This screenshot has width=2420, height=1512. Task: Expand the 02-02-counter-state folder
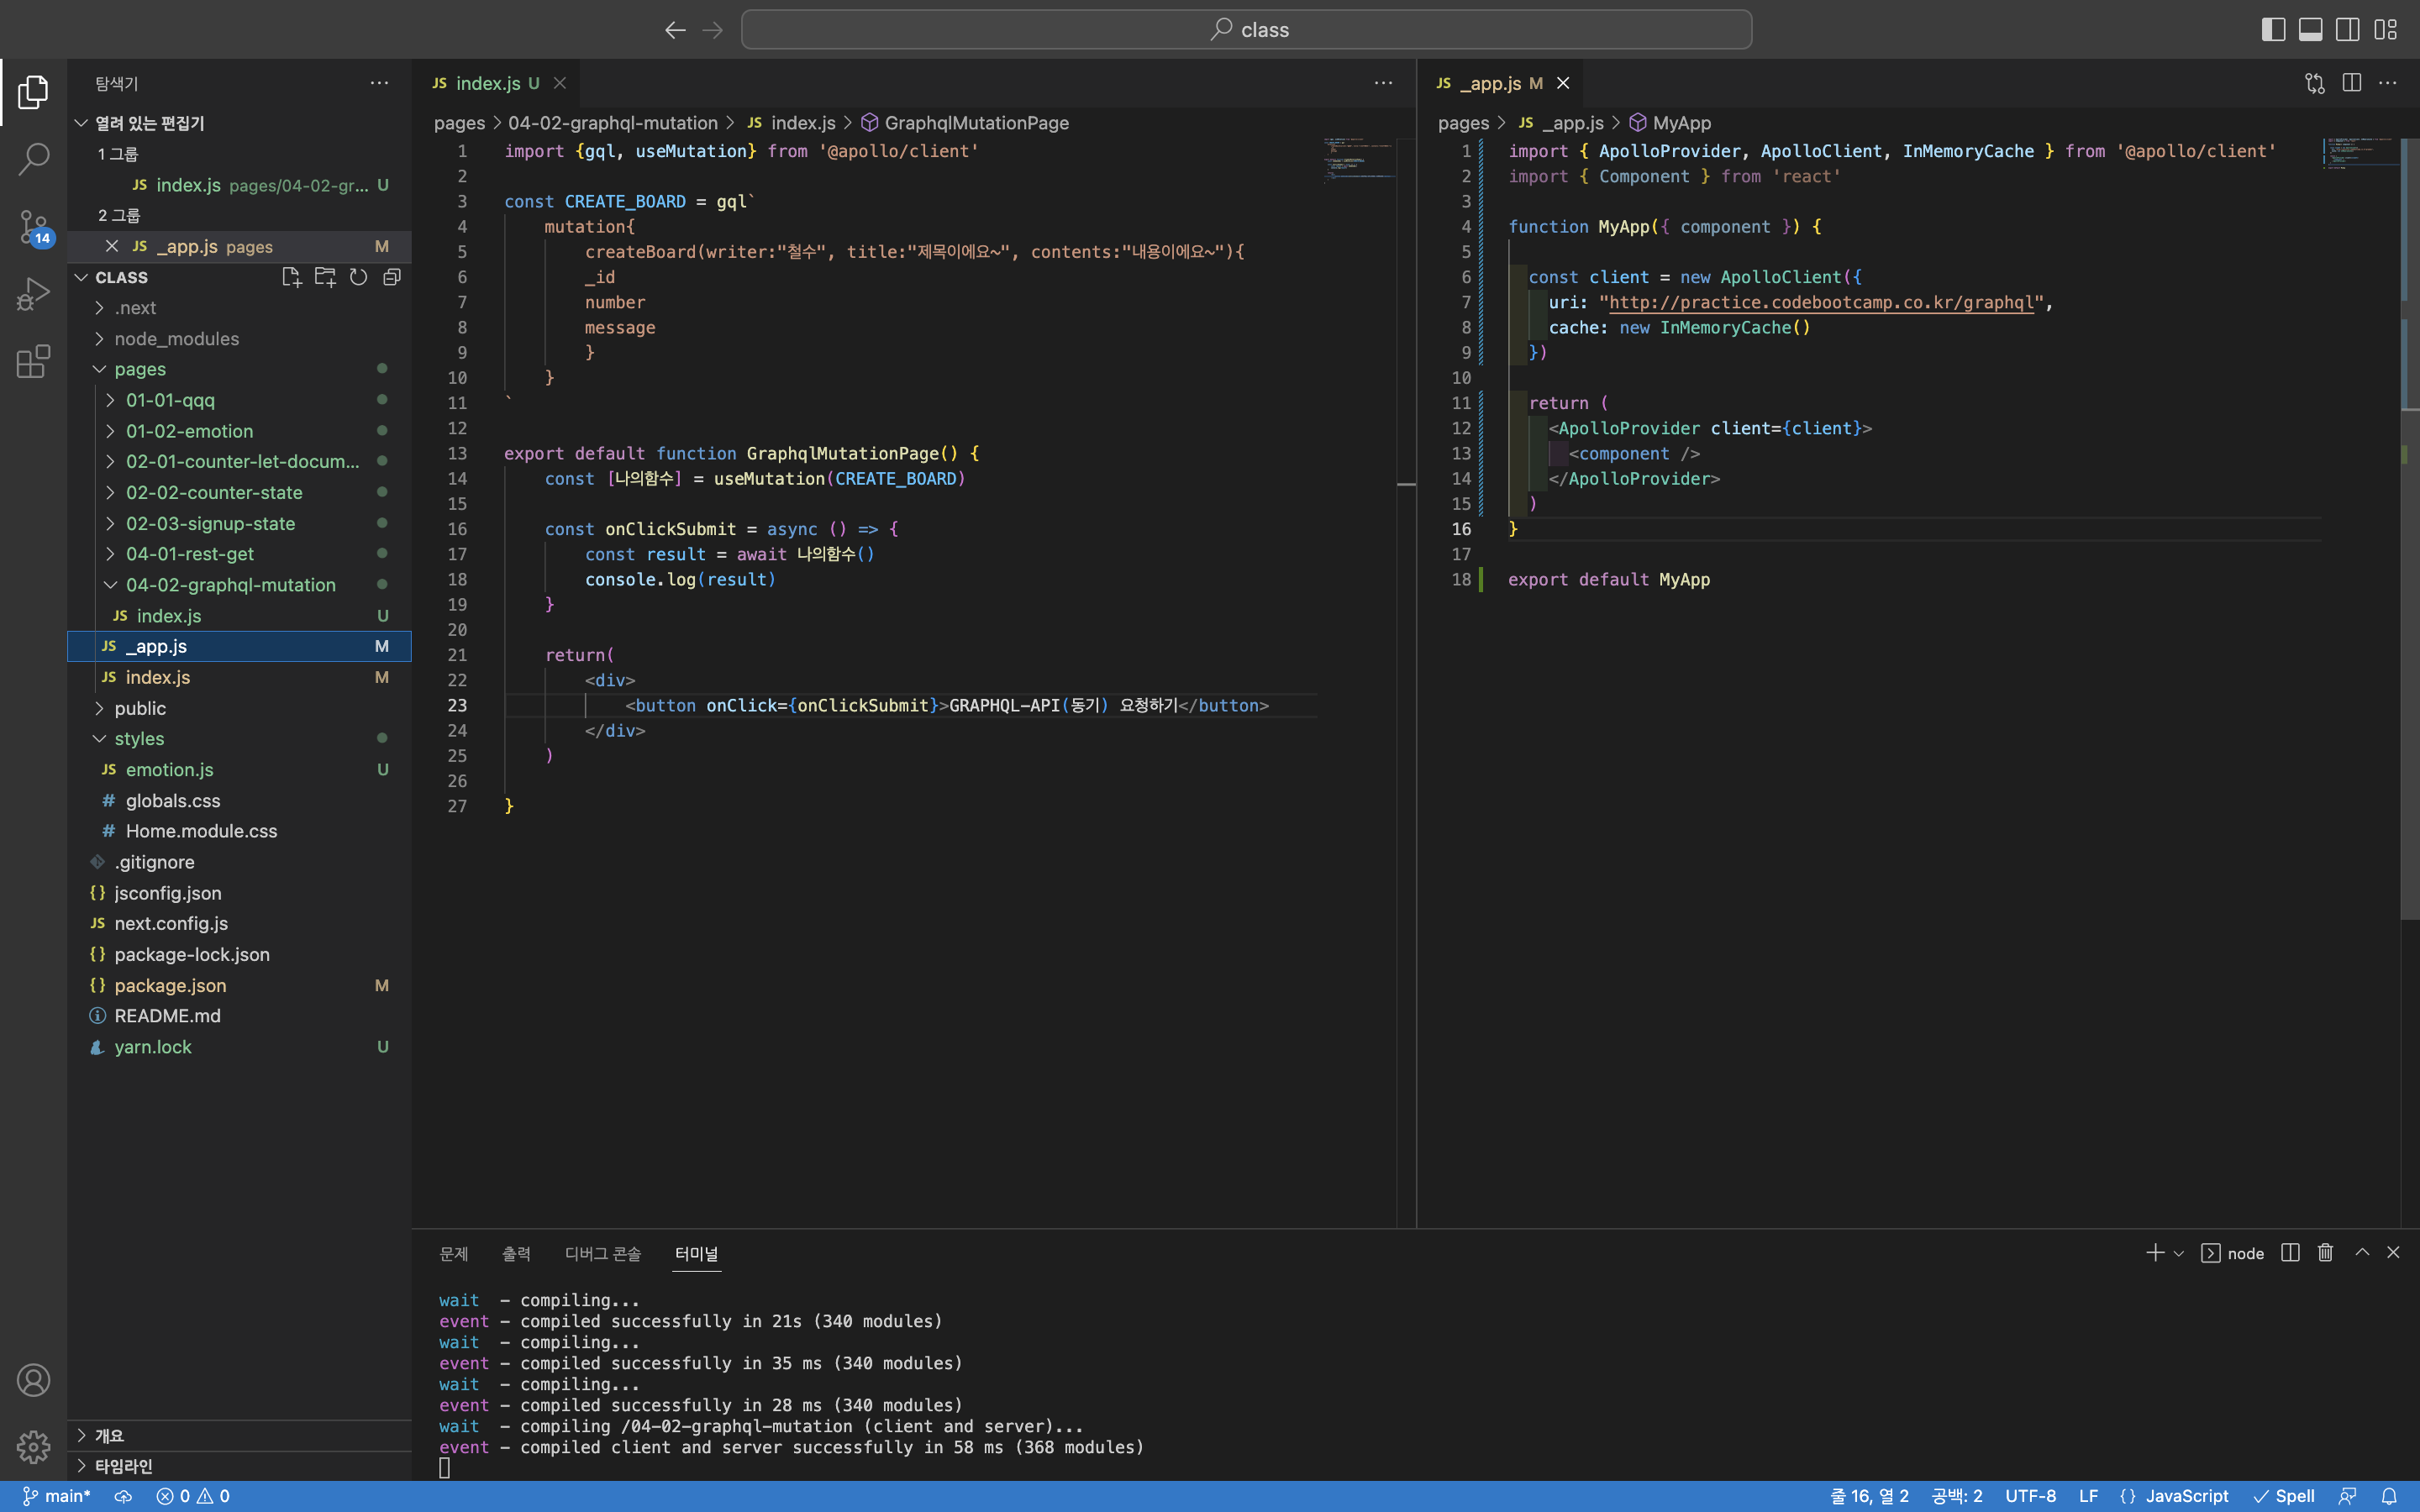click(x=239, y=492)
